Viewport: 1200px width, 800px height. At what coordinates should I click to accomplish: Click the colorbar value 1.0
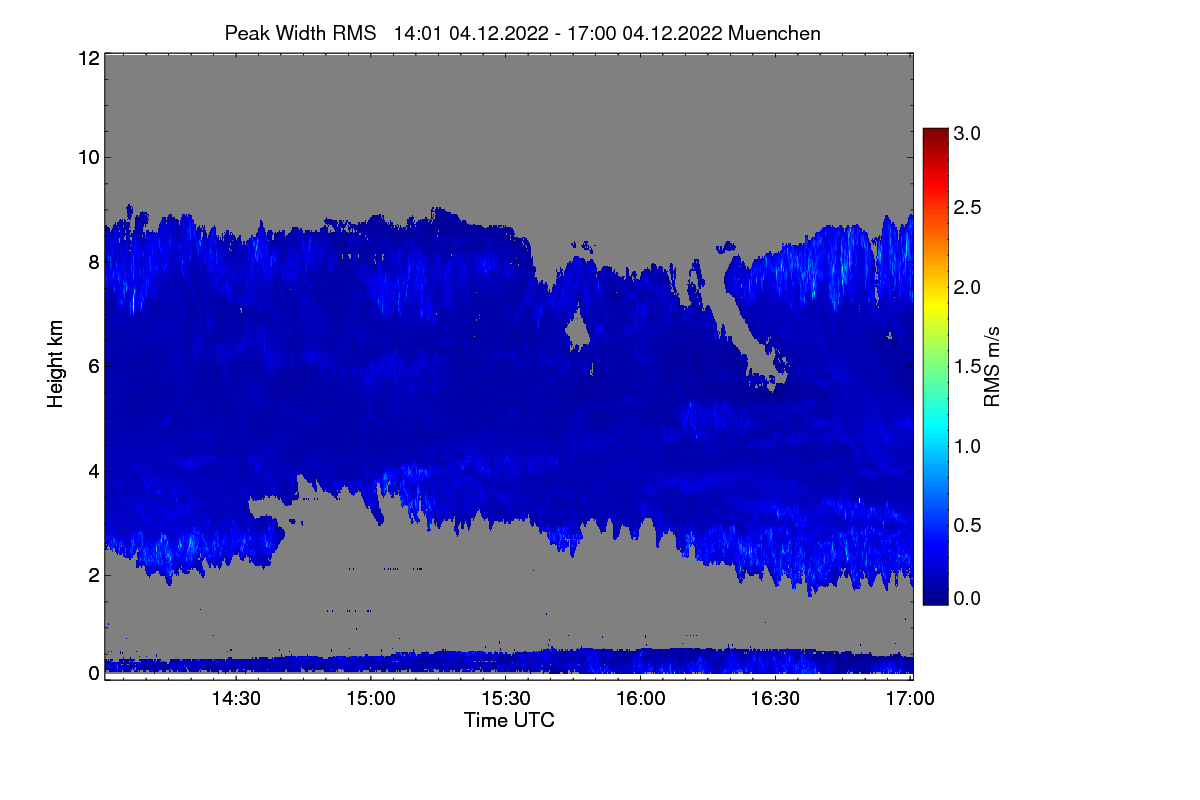(x=966, y=446)
